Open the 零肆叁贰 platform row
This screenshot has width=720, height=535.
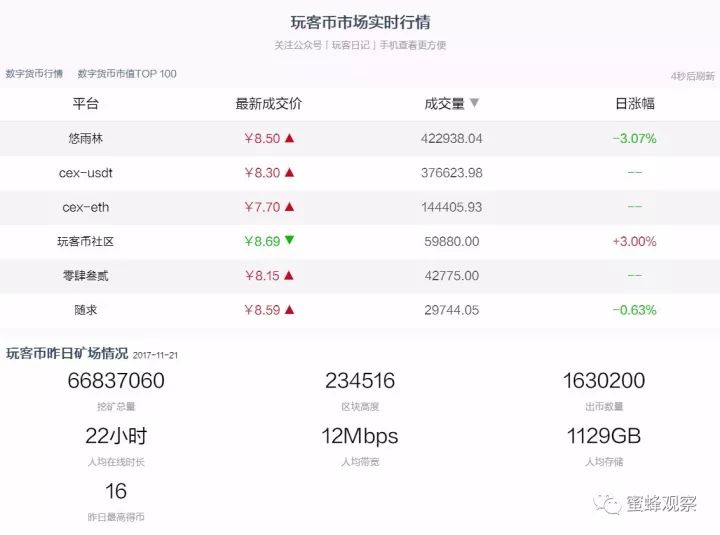(360, 276)
